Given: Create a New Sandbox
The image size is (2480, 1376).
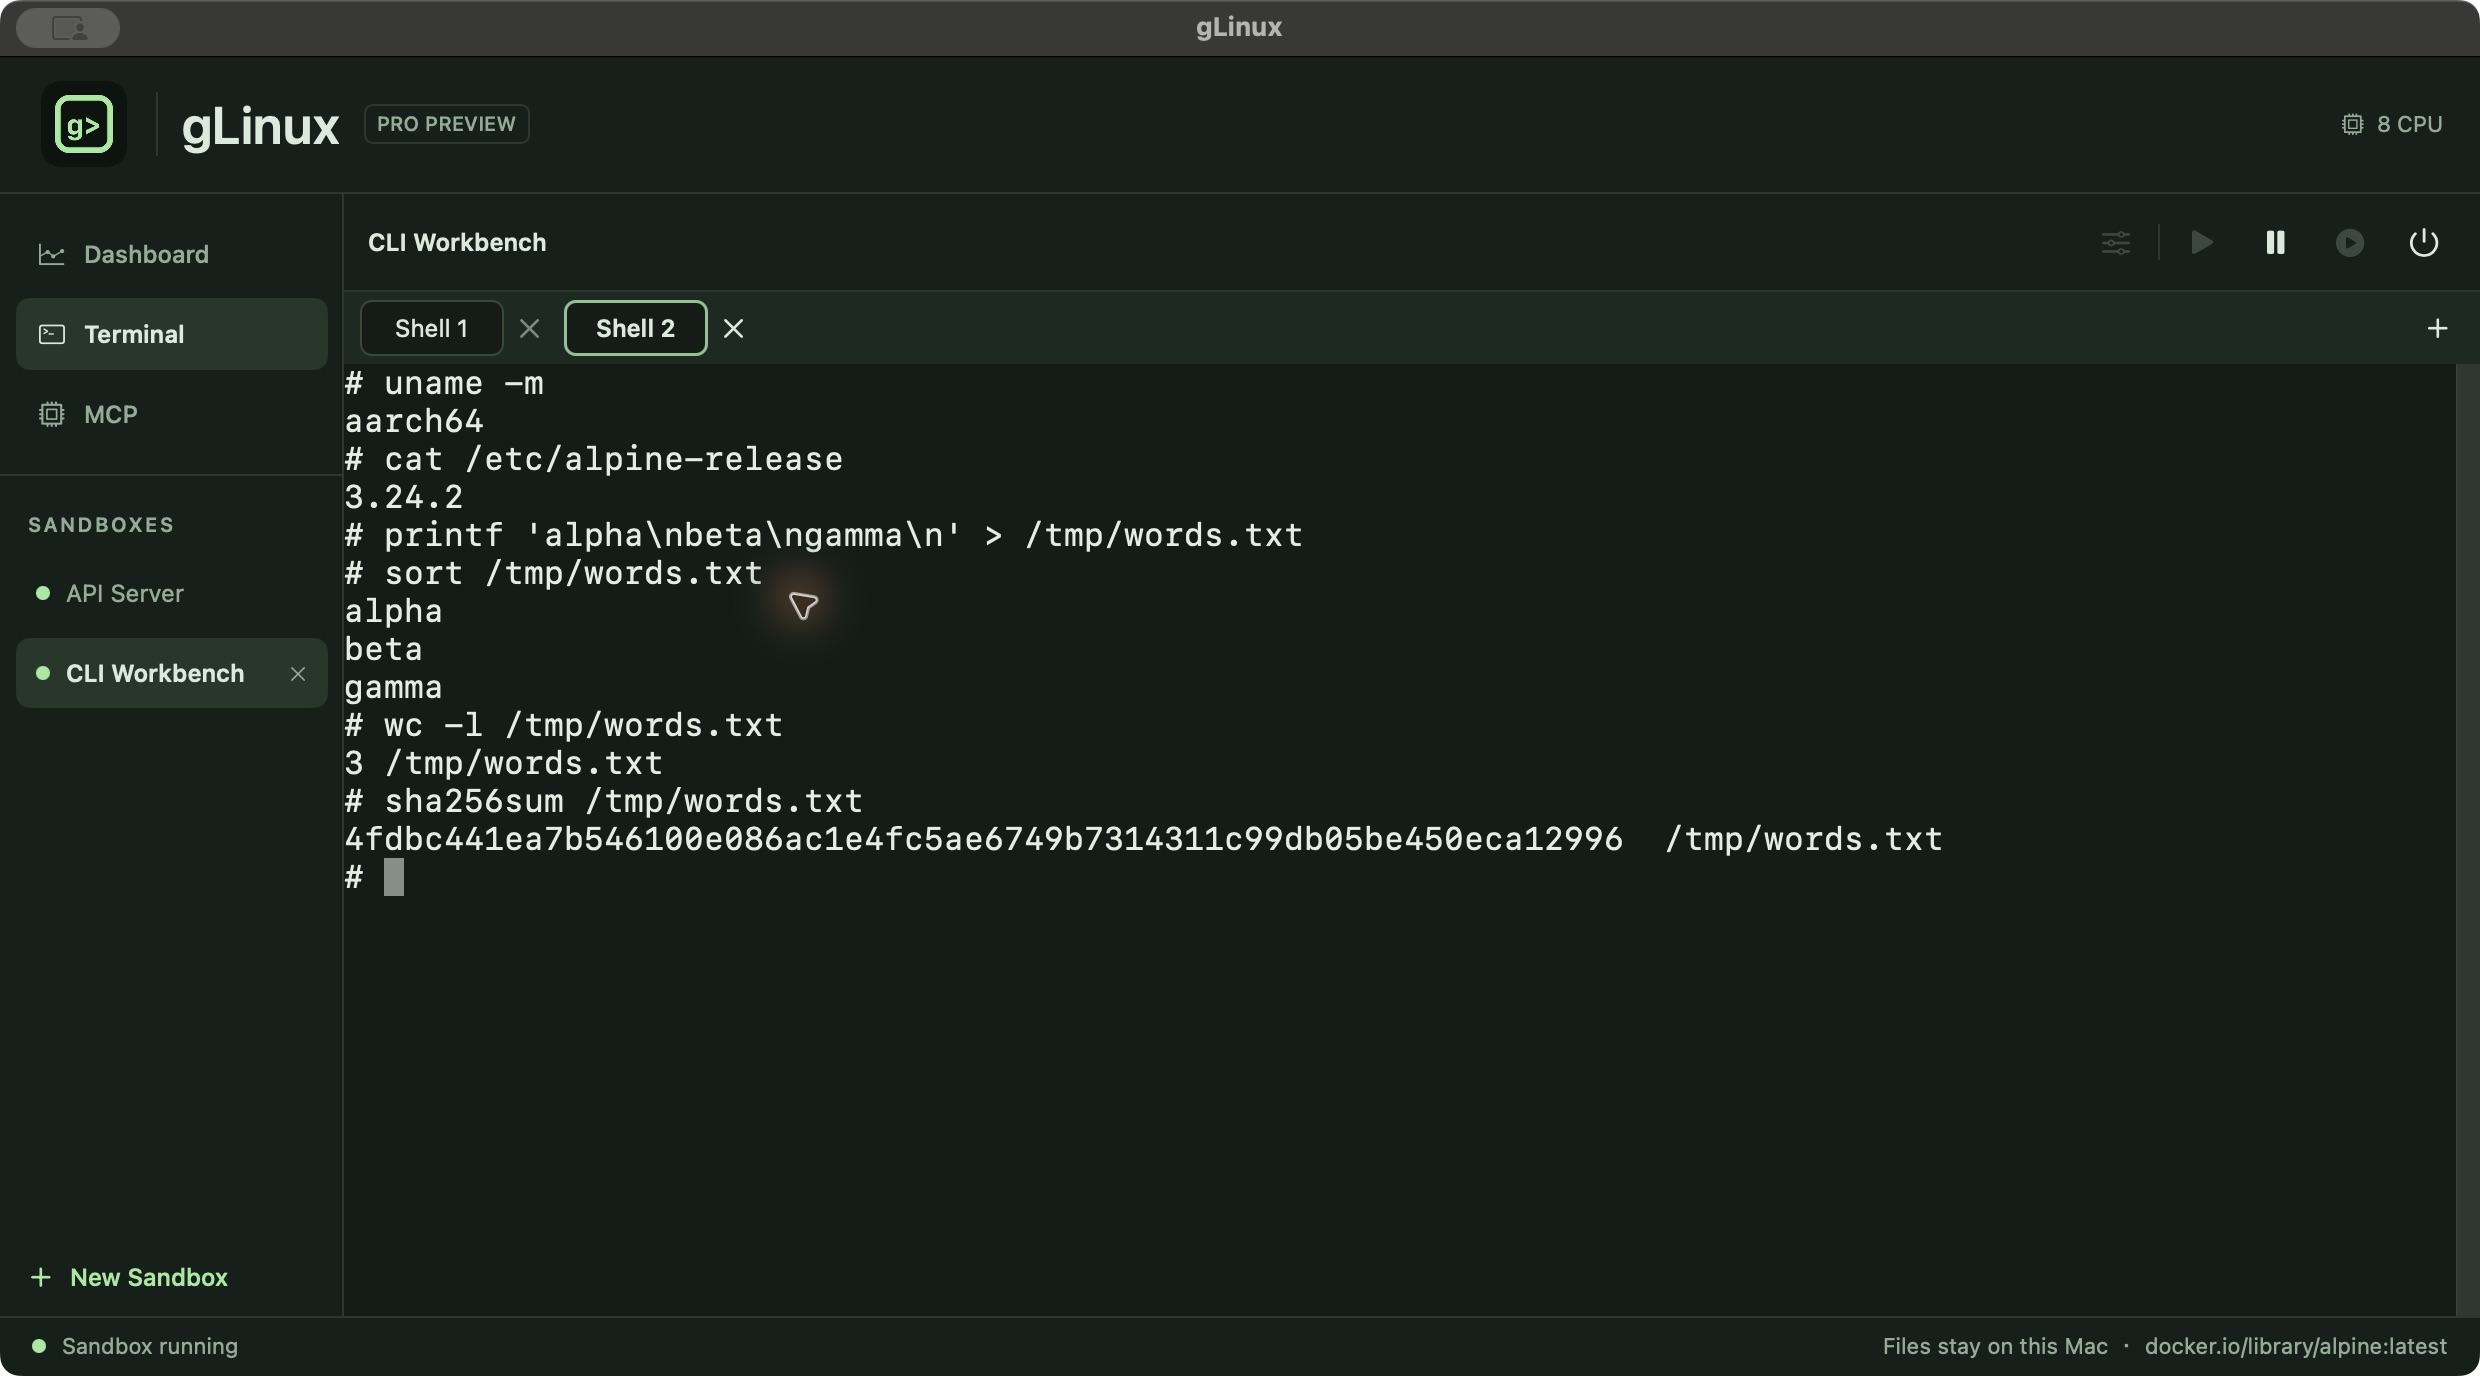Looking at the screenshot, I should (x=130, y=1277).
